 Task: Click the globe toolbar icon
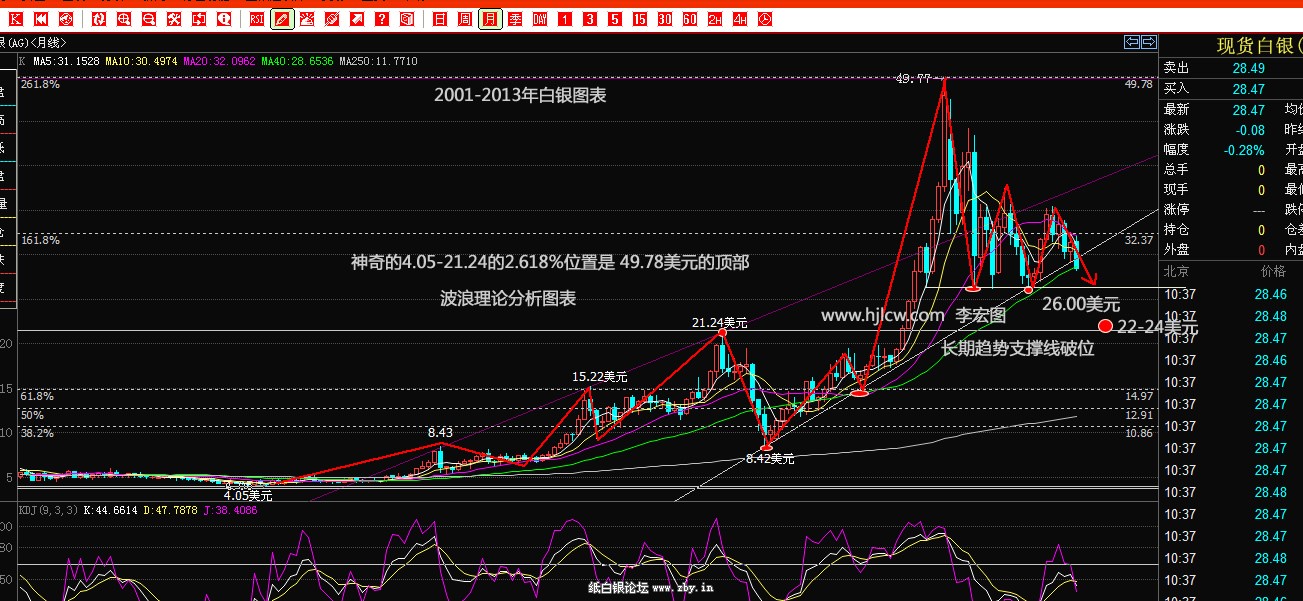[66, 19]
